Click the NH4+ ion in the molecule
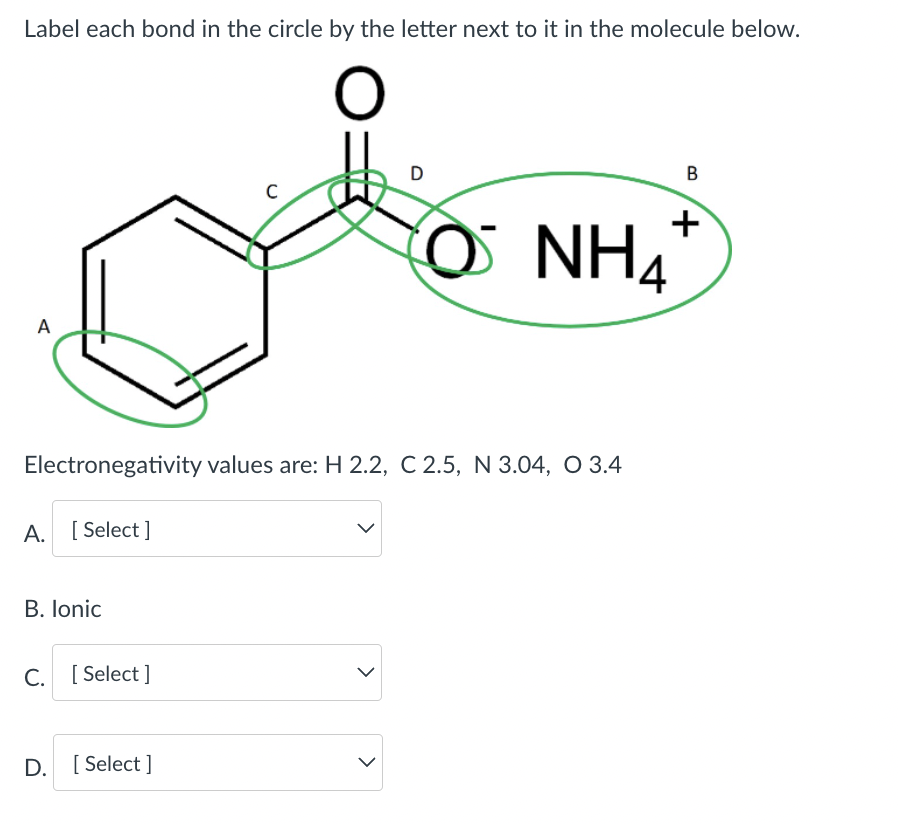This screenshot has height=824, width=898. pos(598,252)
